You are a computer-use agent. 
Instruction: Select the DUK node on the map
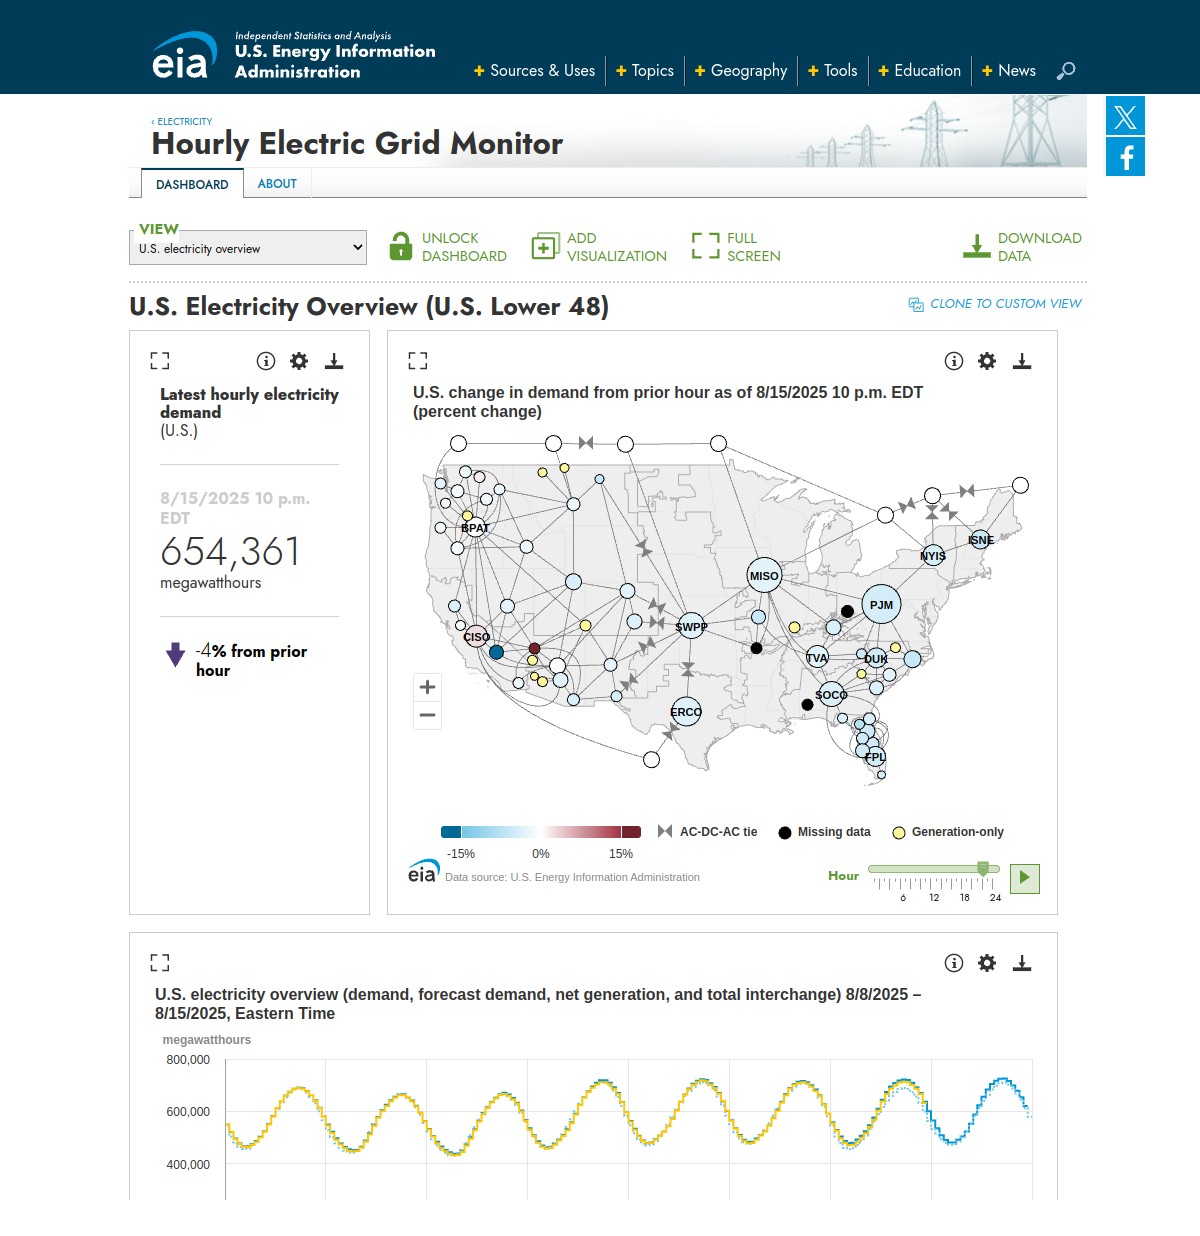point(876,658)
